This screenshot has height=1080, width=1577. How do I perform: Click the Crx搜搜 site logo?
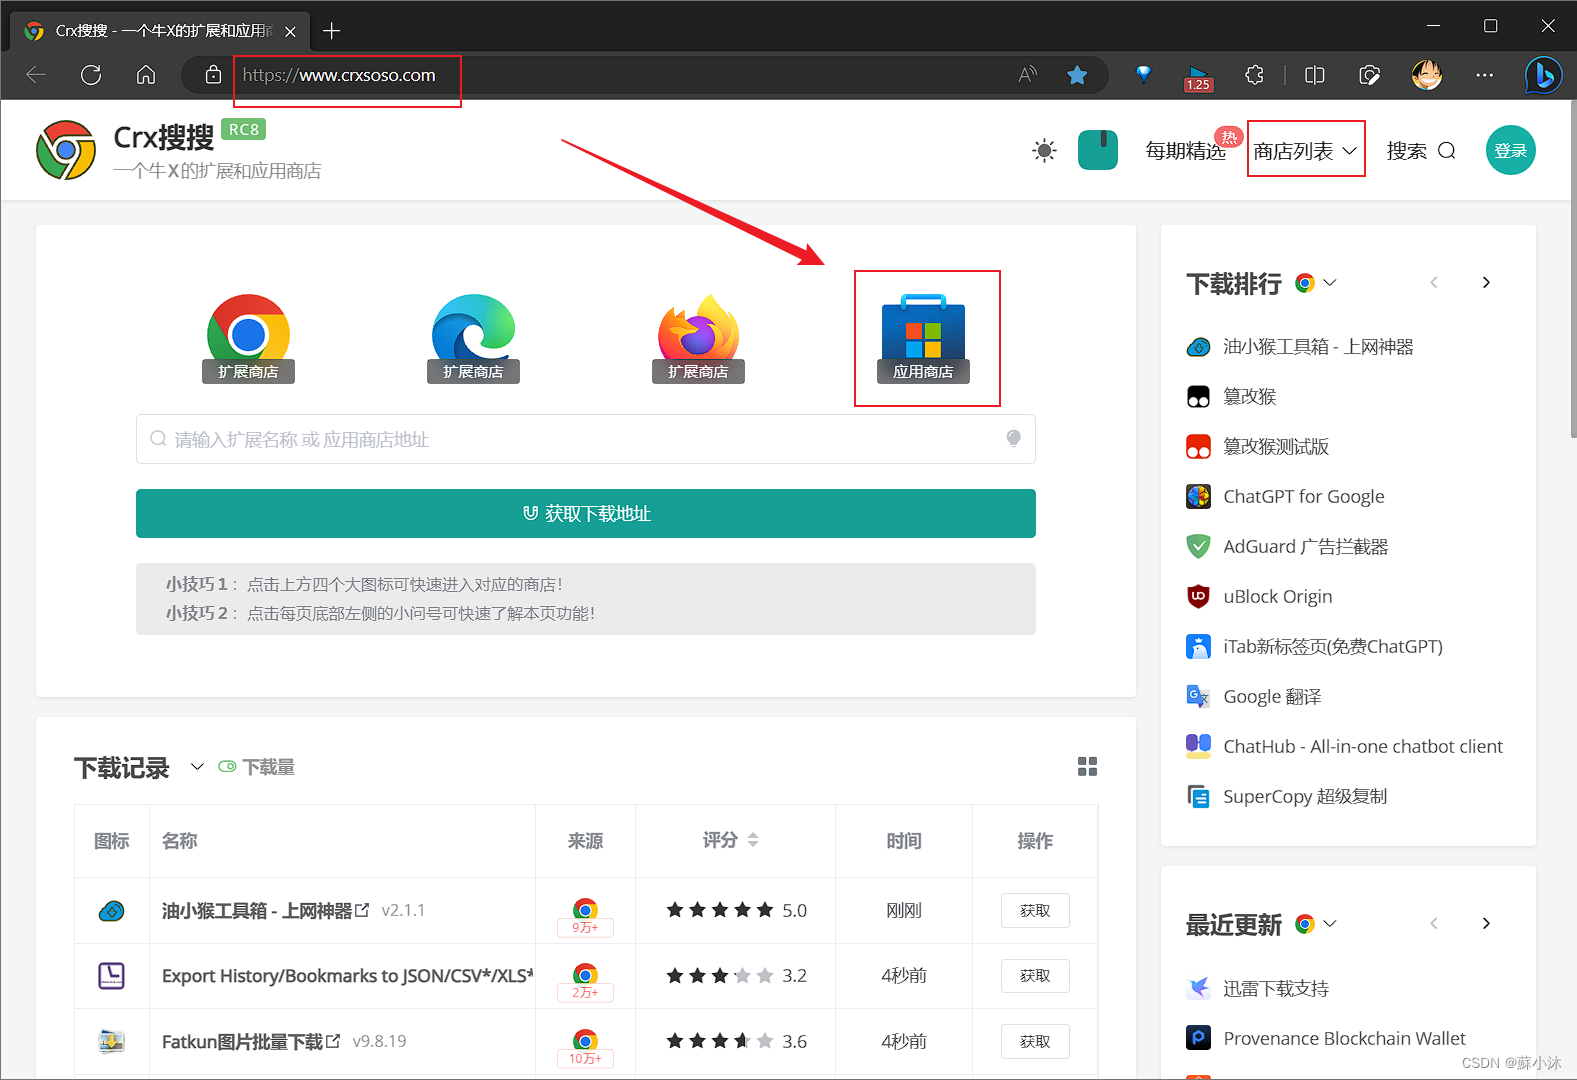[66, 151]
